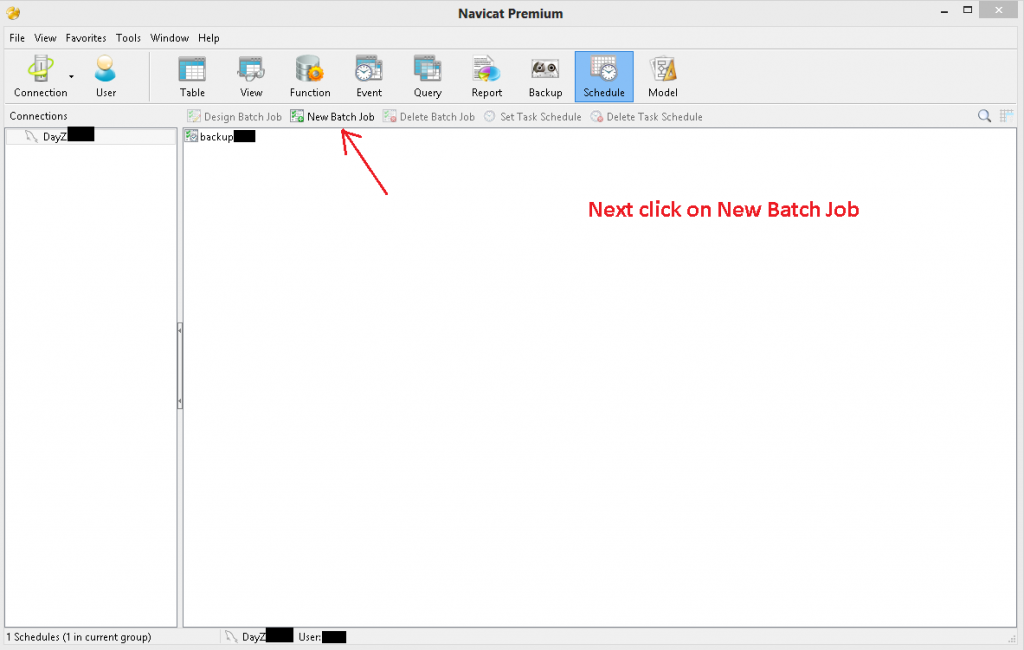The width and height of the screenshot is (1024, 650).
Task: Toggle the view mode grid icon
Action: (1007, 117)
